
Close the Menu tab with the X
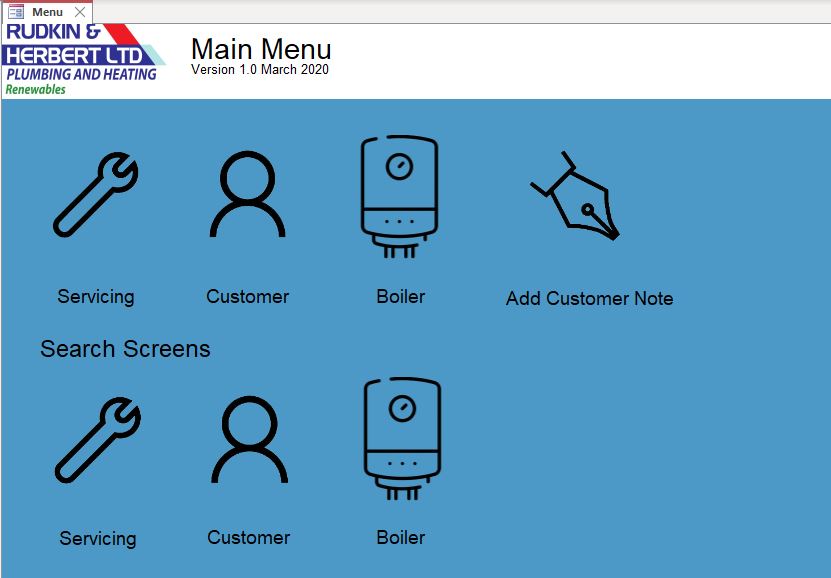click(x=80, y=12)
